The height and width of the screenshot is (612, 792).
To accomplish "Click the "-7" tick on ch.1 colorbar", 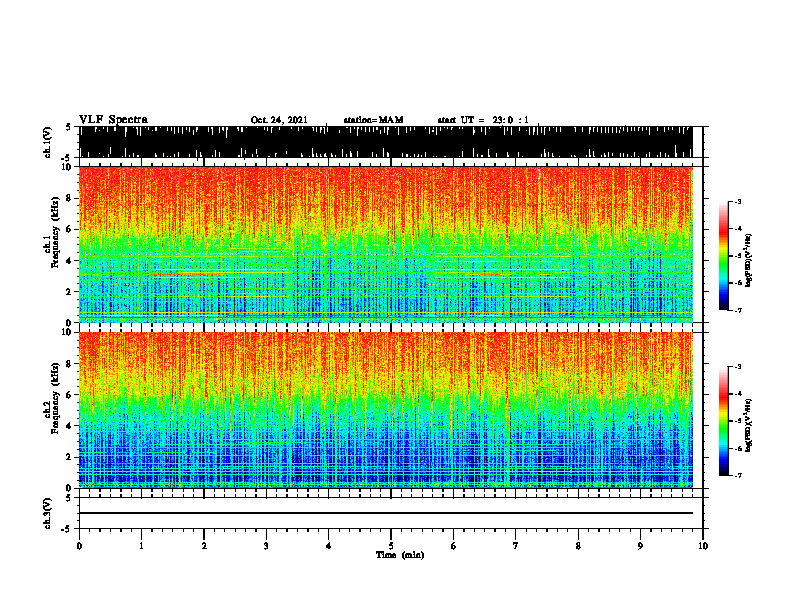I will [x=738, y=310].
